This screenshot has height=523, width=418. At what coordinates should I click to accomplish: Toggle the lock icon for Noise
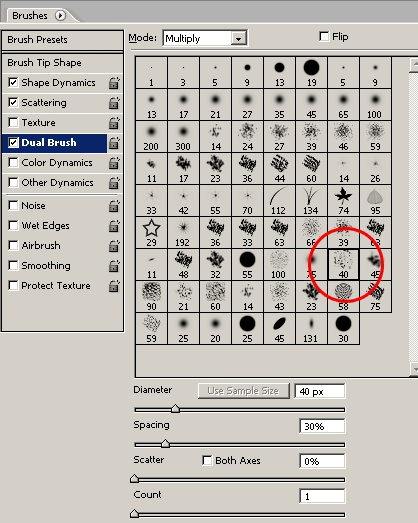tap(114, 206)
